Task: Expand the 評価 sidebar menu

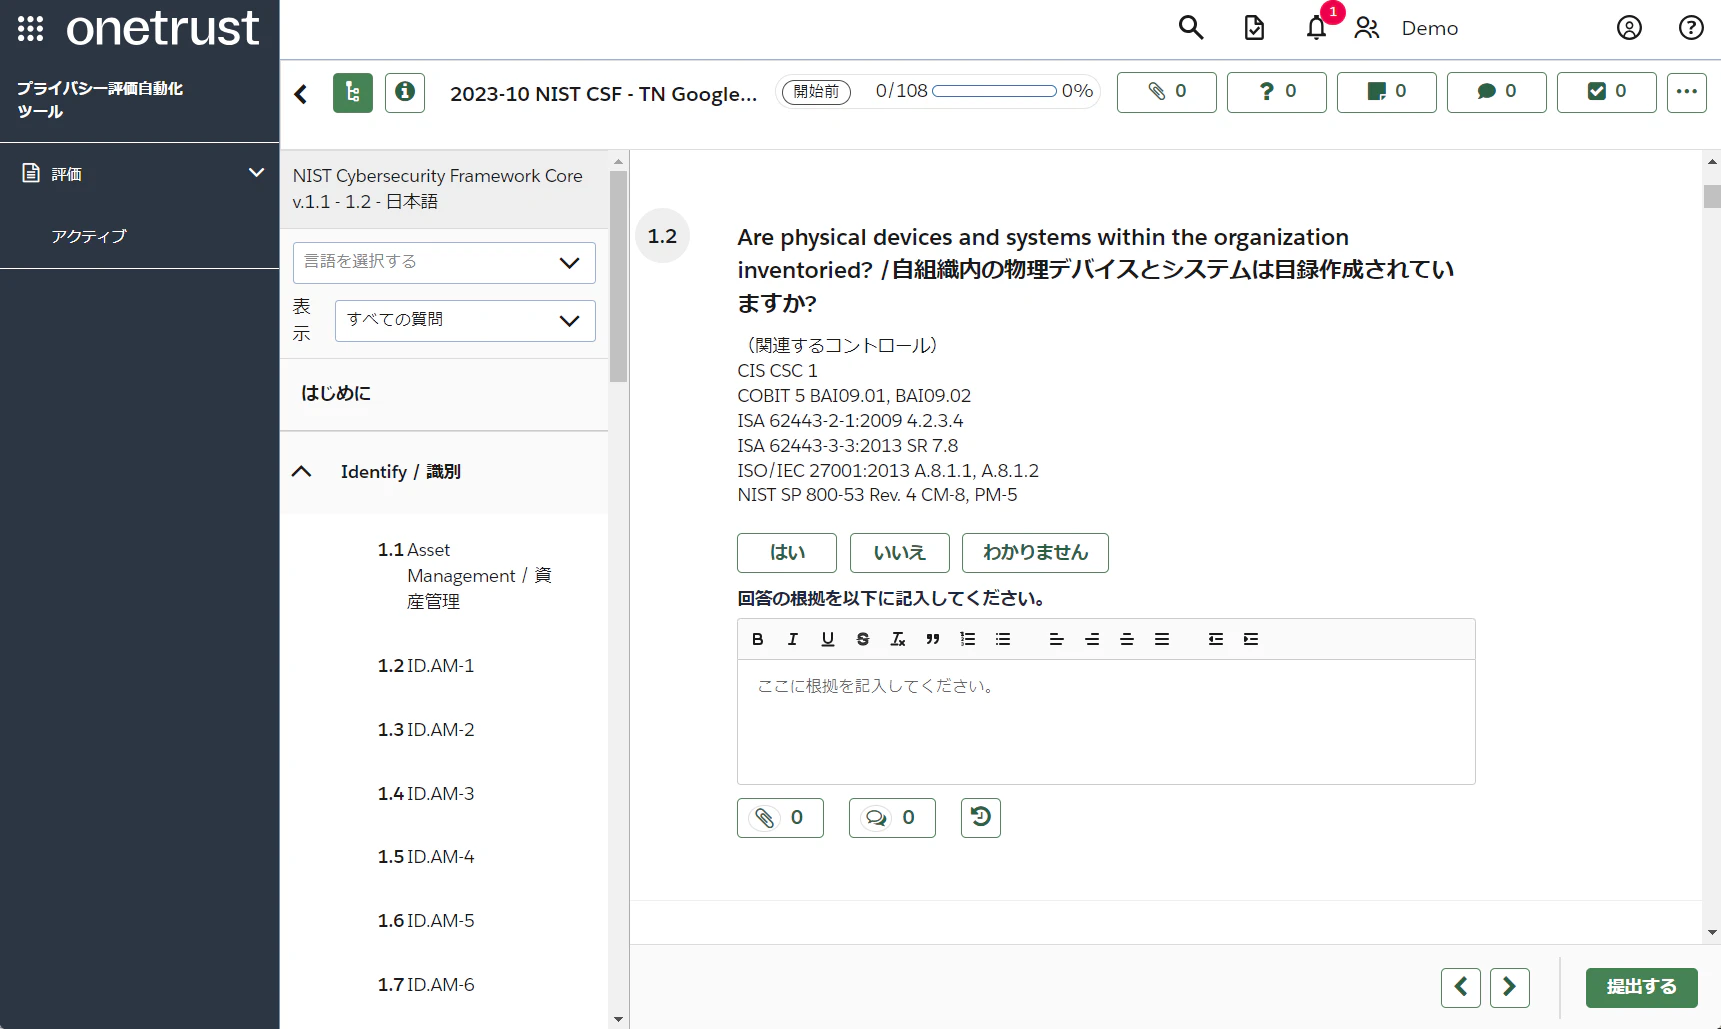Action: coord(140,174)
